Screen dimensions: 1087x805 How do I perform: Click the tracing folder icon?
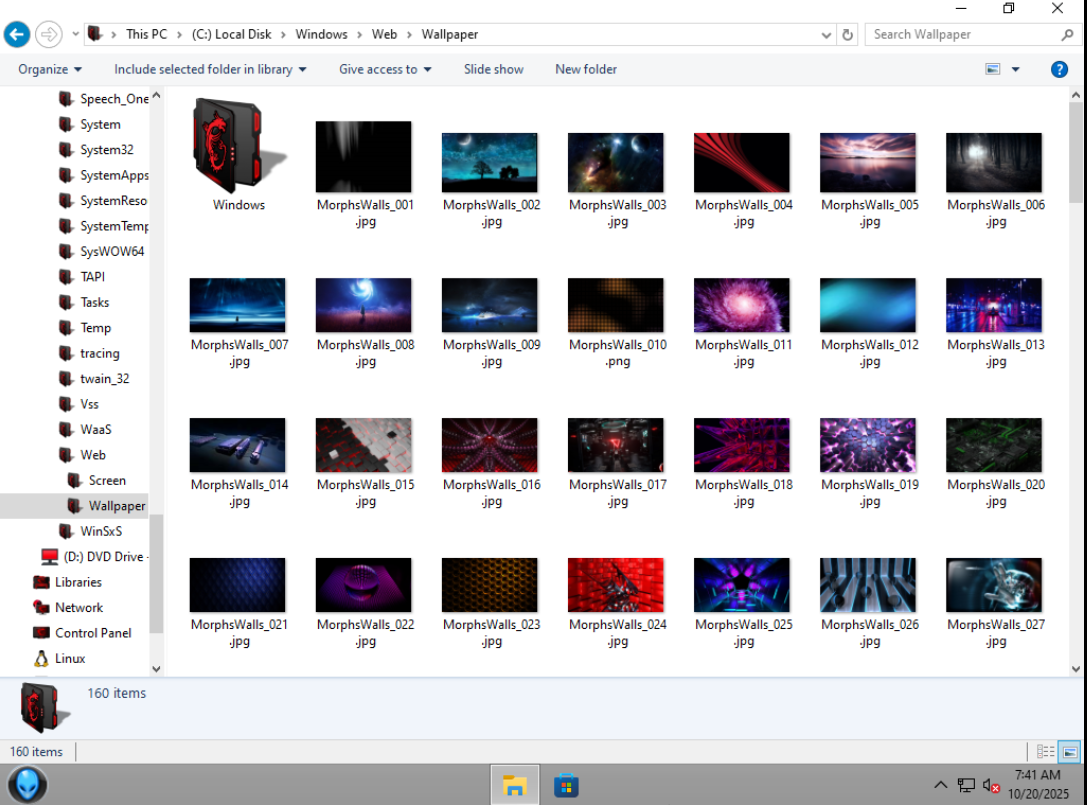coord(66,354)
